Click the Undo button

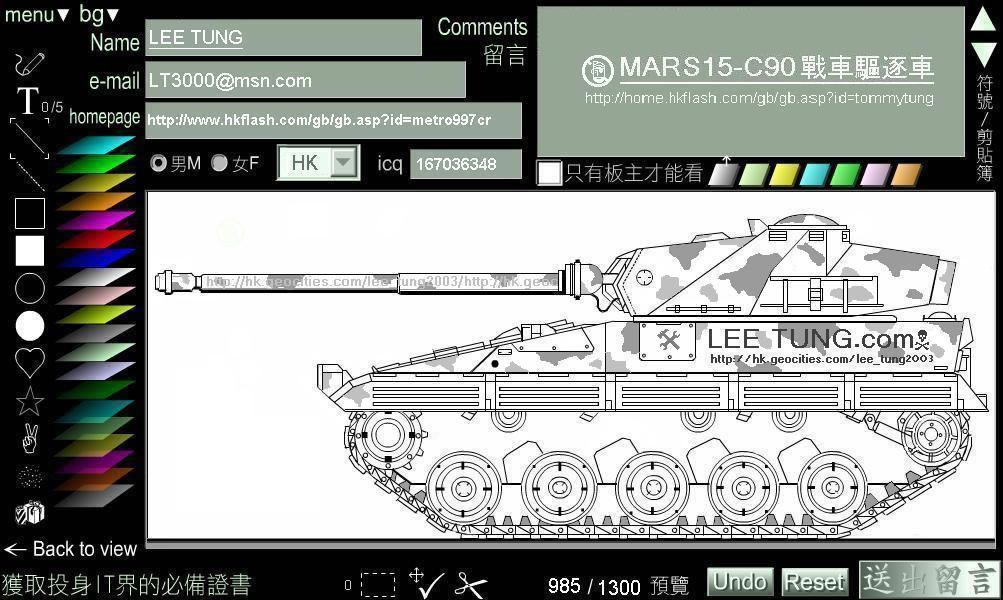[x=740, y=581]
